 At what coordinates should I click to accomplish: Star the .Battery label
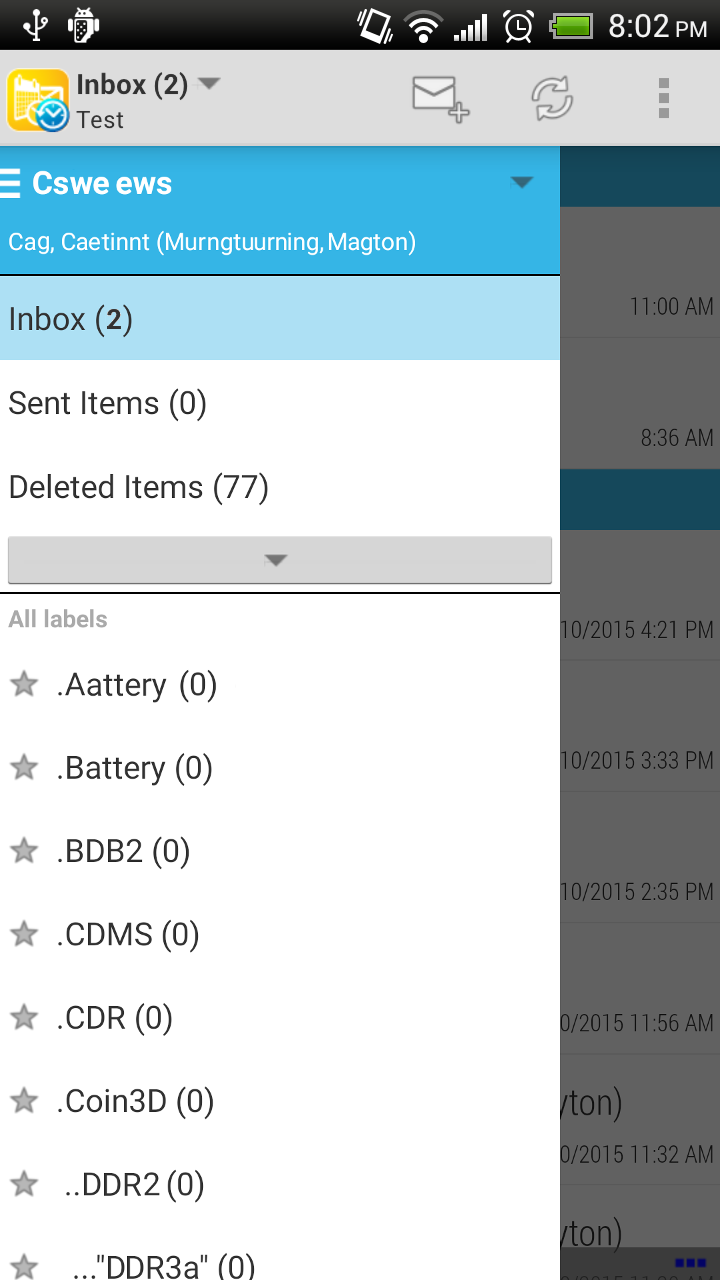[24, 768]
